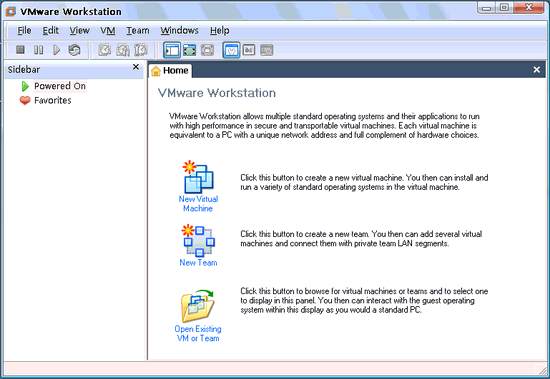Close the Home tab with X

pos(537,70)
